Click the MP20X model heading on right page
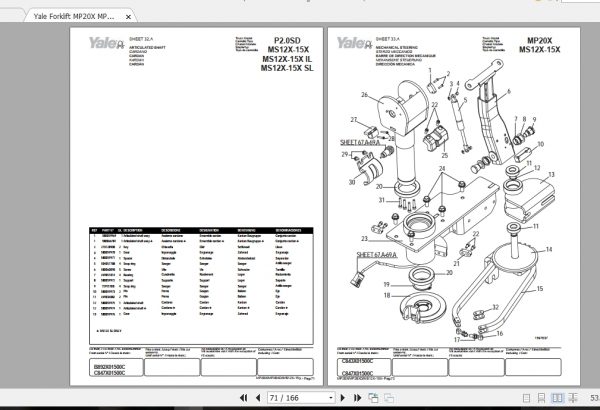Image resolution: width=600 pixels, height=410 pixels. [540, 41]
